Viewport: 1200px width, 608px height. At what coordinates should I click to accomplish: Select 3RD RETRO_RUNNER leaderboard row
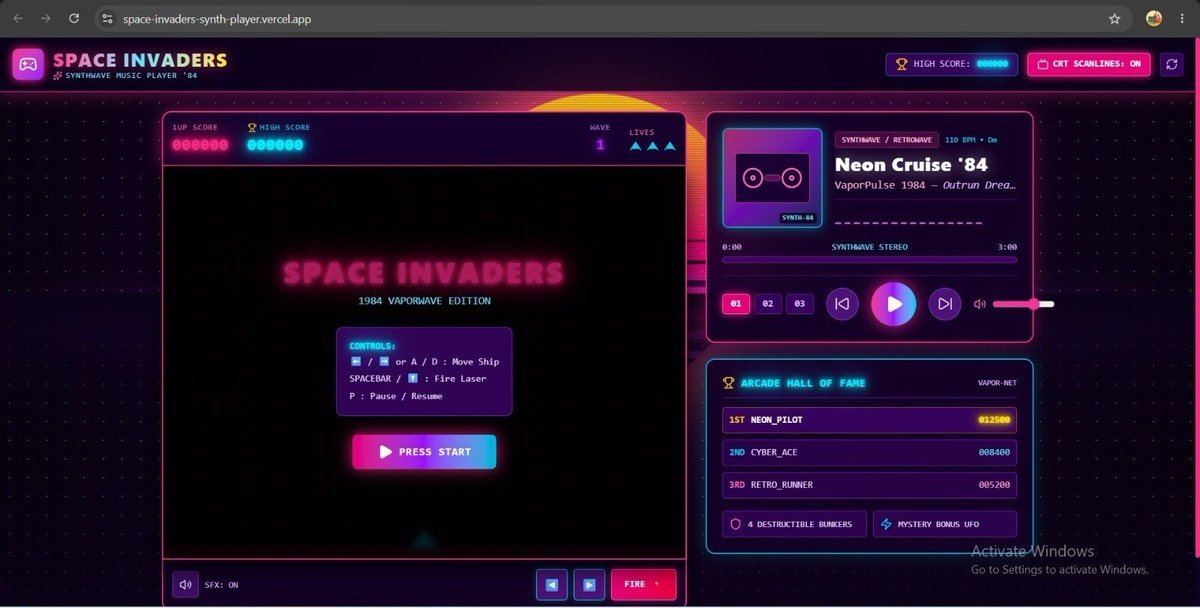pyautogui.click(x=869, y=485)
